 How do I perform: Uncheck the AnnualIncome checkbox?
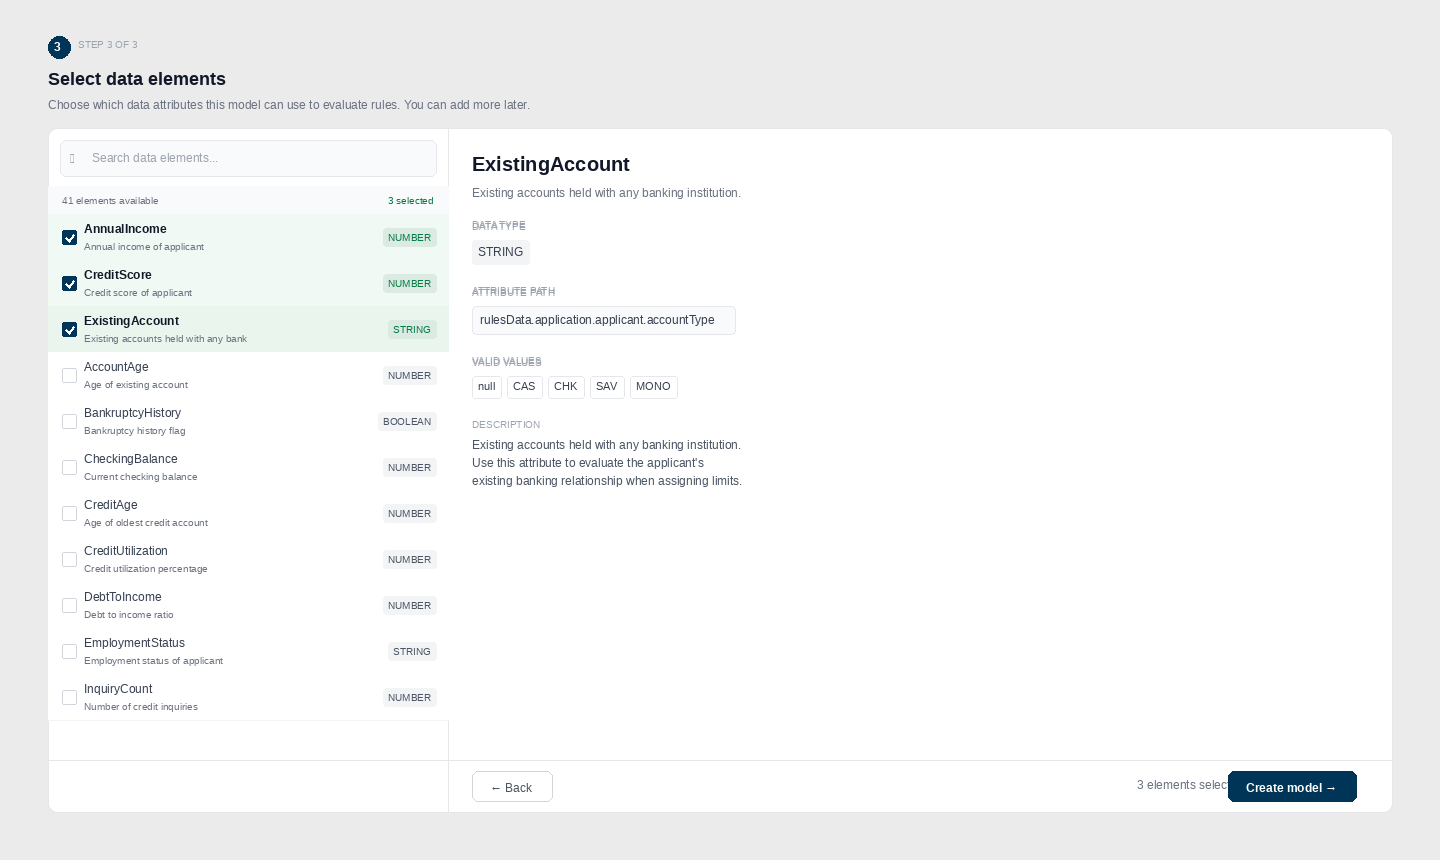69,238
